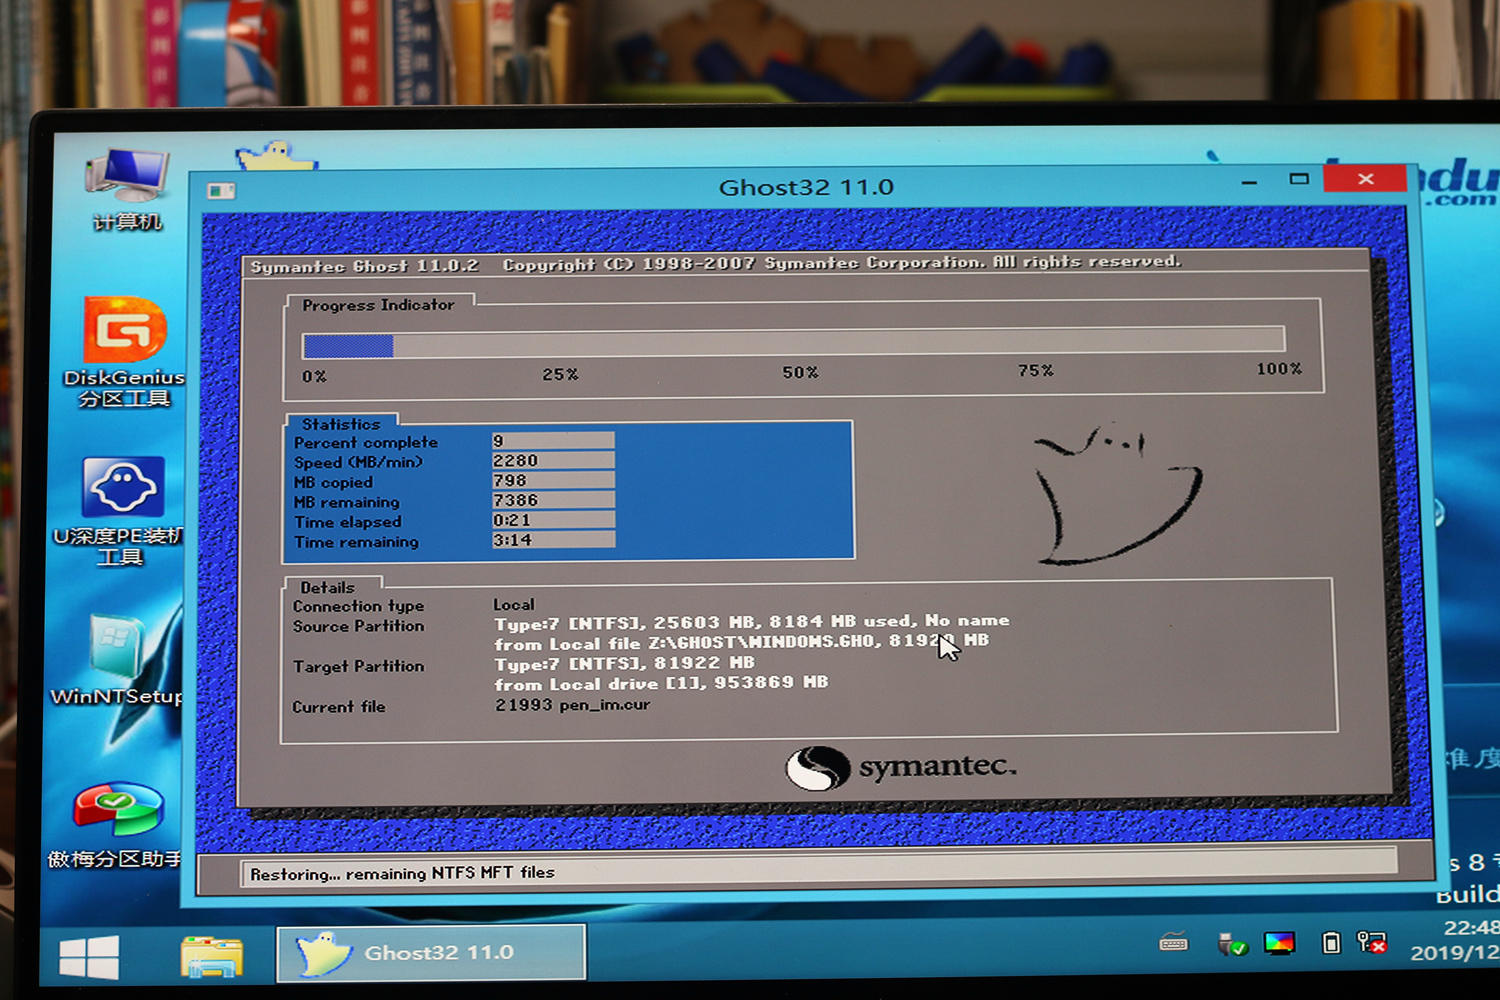
Task: Click the Ghost32 11.0 window title text
Action: (806, 187)
